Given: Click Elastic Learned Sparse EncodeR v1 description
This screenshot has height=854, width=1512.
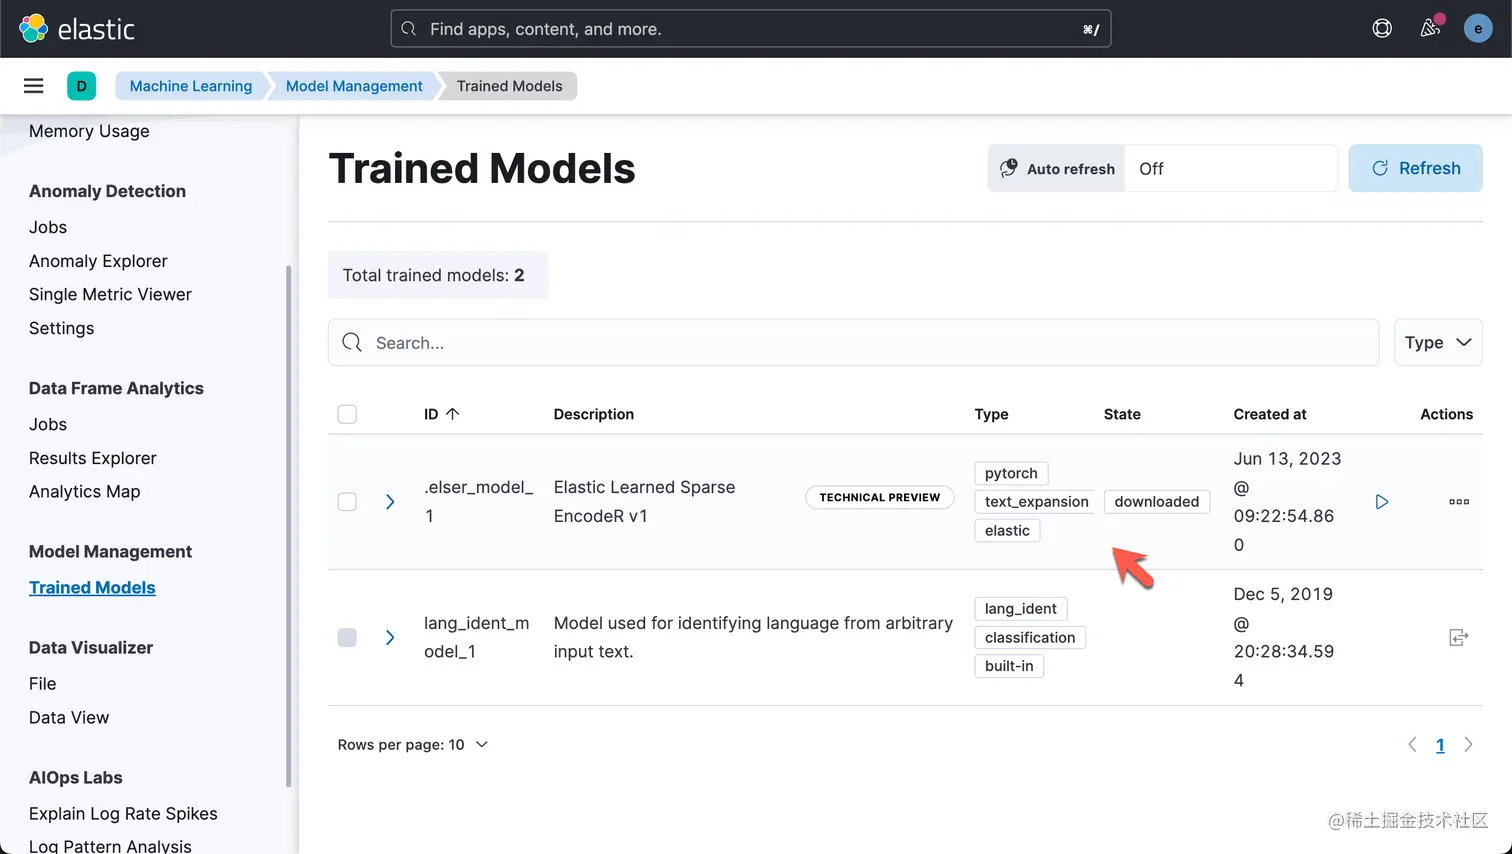Looking at the screenshot, I should point(645,502).
